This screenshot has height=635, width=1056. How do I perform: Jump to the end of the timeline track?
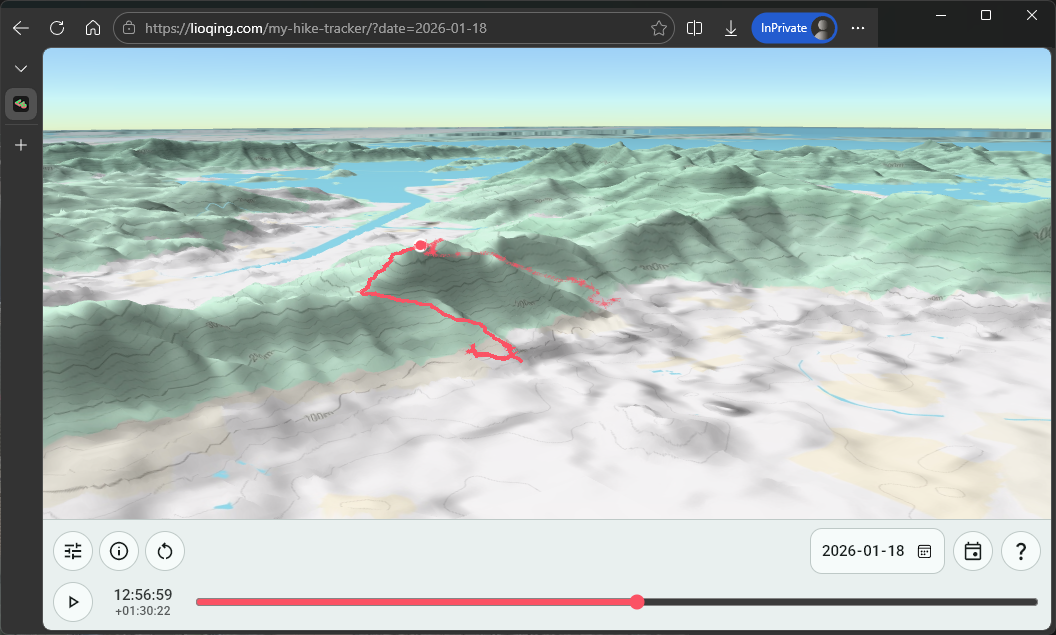(1034, 602)
